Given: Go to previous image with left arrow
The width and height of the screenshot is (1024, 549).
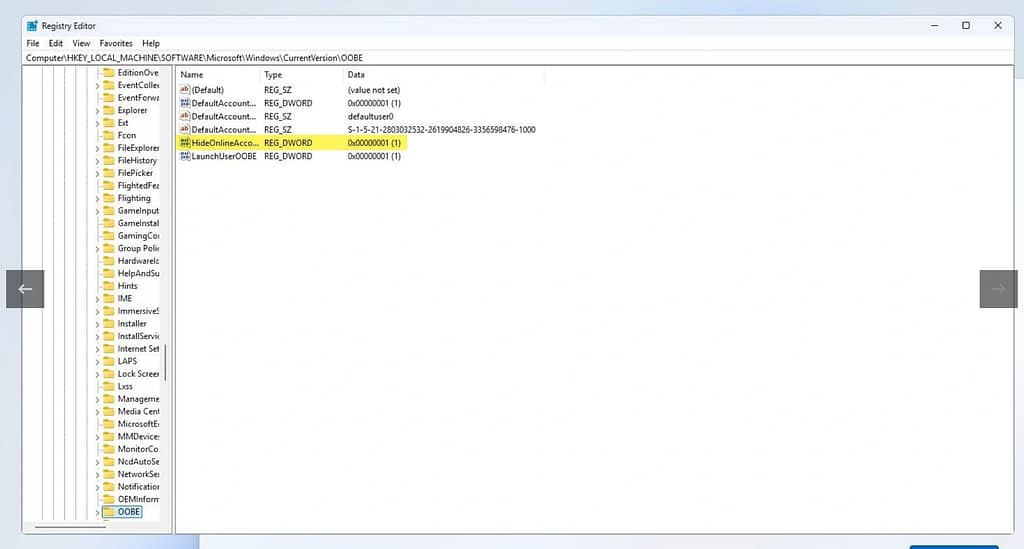Looking at the screenshot, I should tap(25, 289).
